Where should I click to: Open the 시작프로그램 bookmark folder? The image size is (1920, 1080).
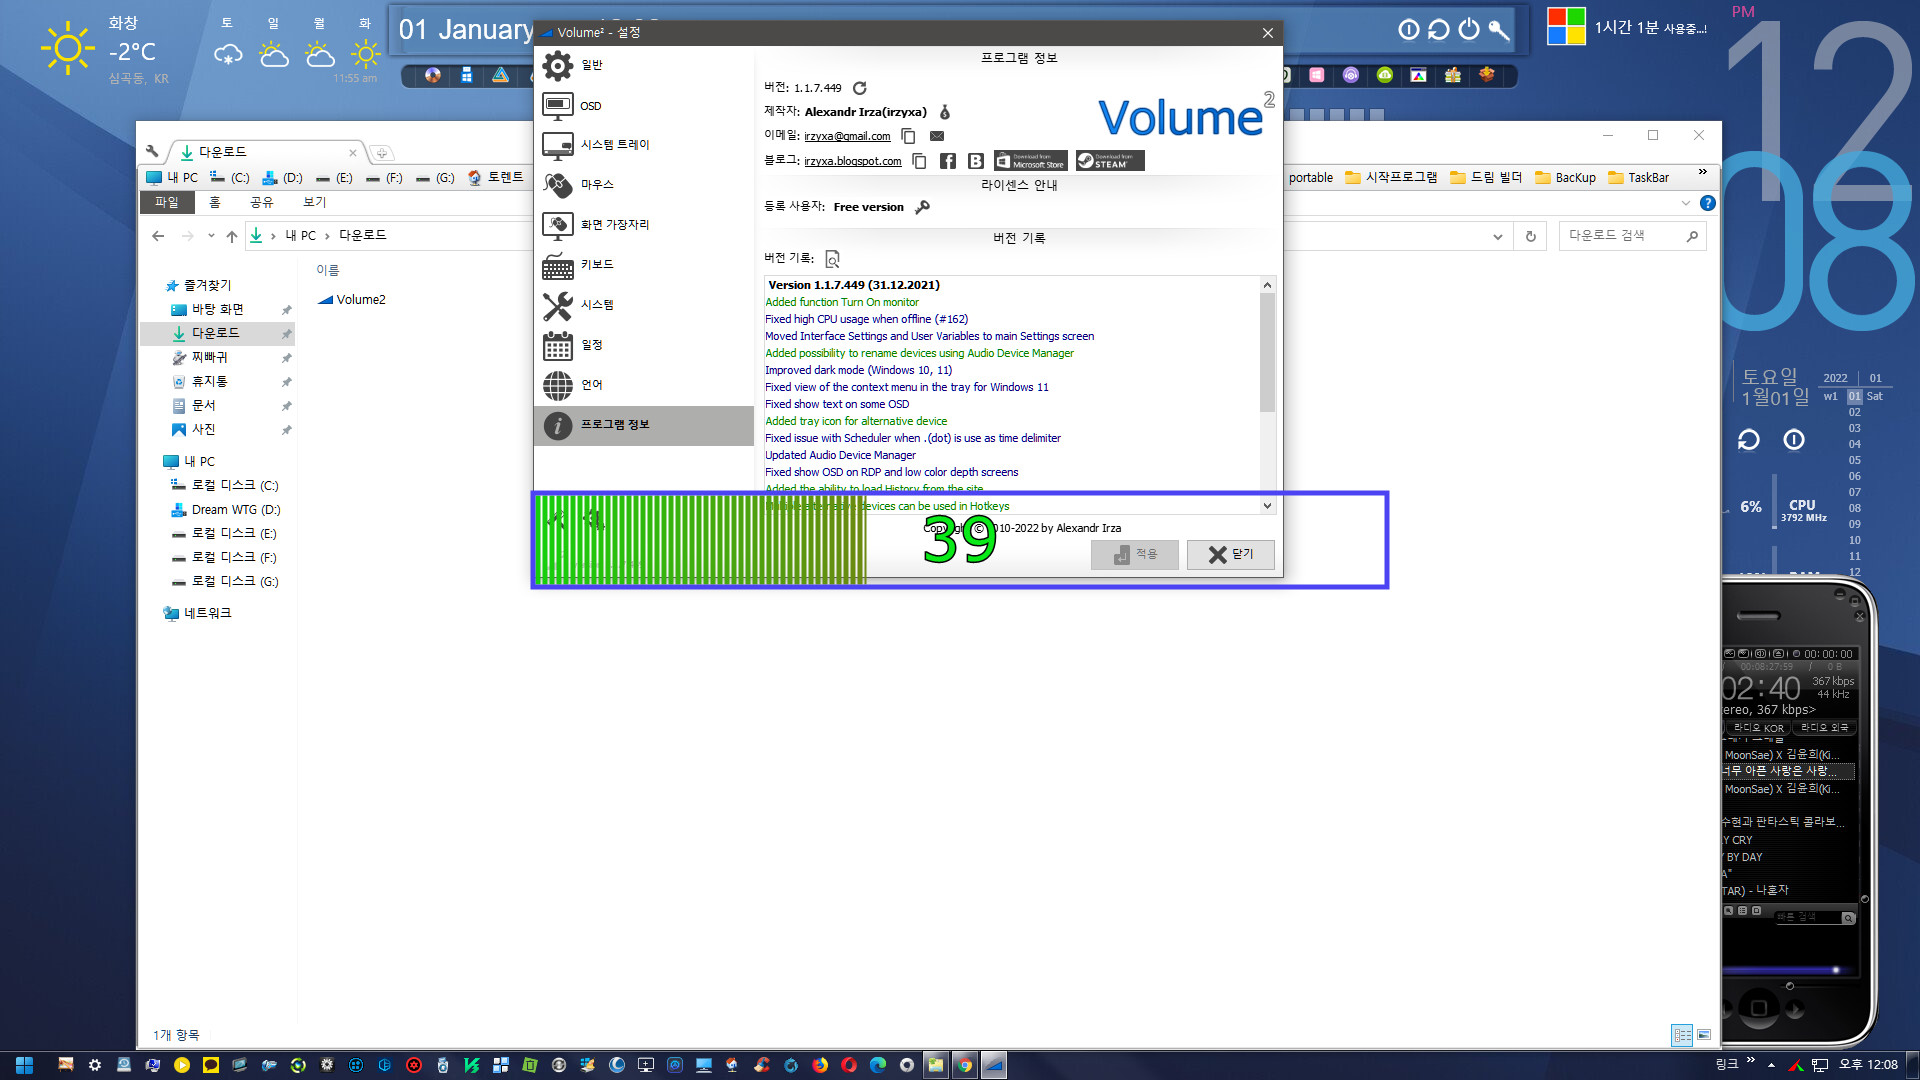pyautogui.click(x=1391, y=178)
